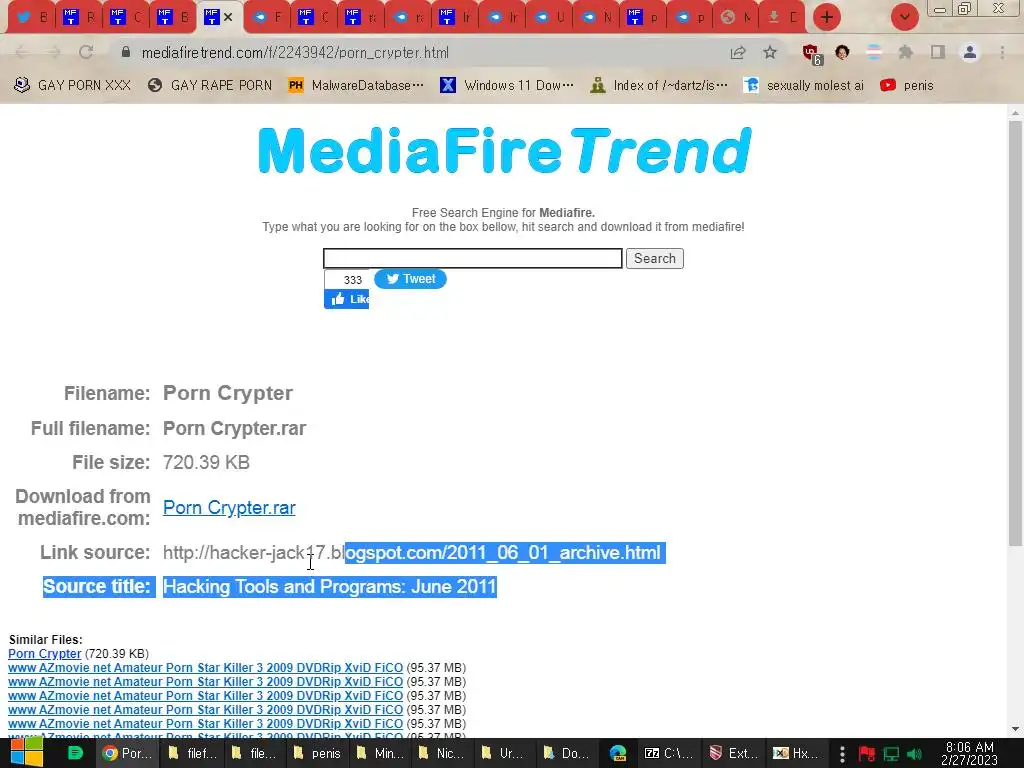Share this page using the share icon

click(738, 52)
